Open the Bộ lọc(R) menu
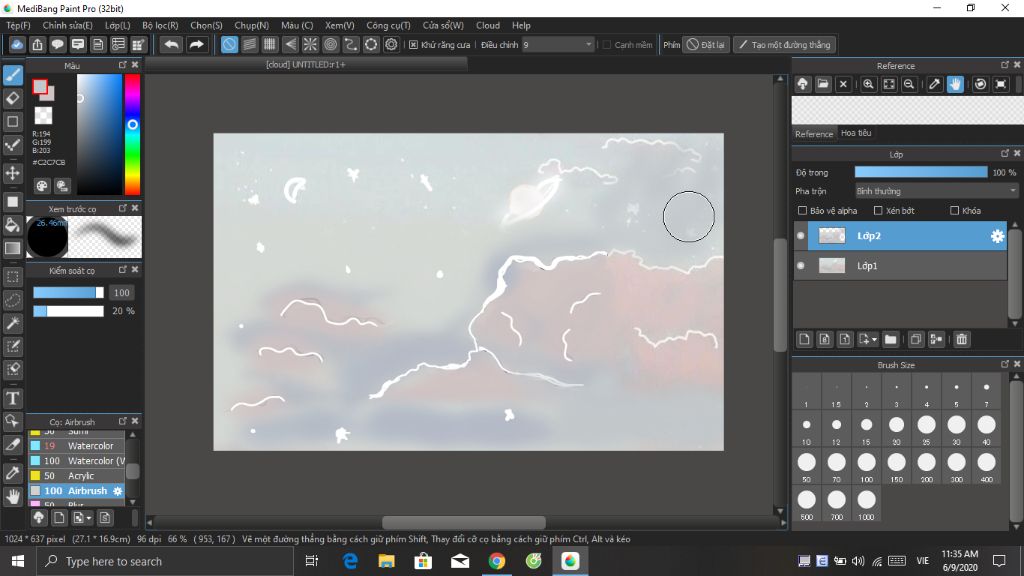This screenshot has height=576, width=1024. [x=160, y=25]
